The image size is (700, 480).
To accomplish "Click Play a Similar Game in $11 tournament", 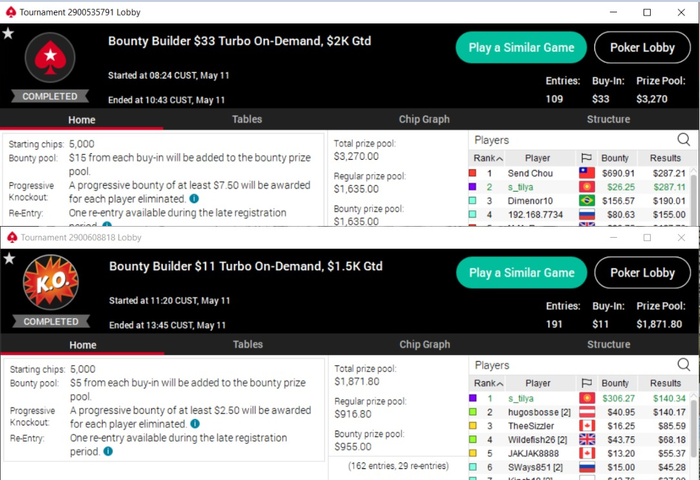I will [521, 272].
